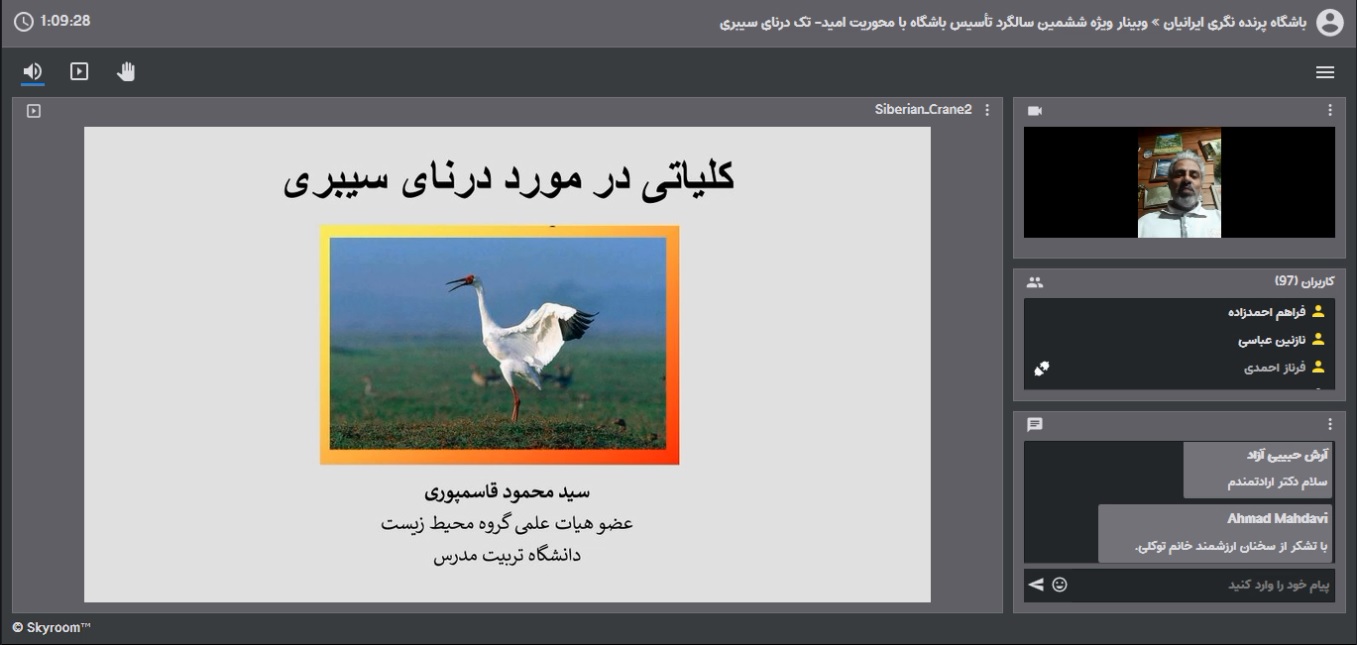Raise your hand in the webinar

point(126,71)
